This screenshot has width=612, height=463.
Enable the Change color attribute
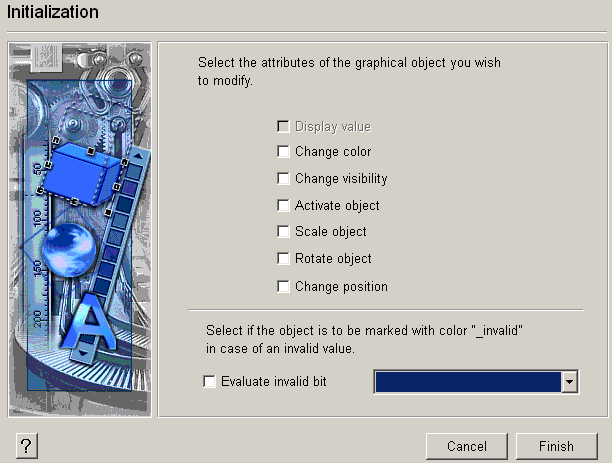coord(284,152)
